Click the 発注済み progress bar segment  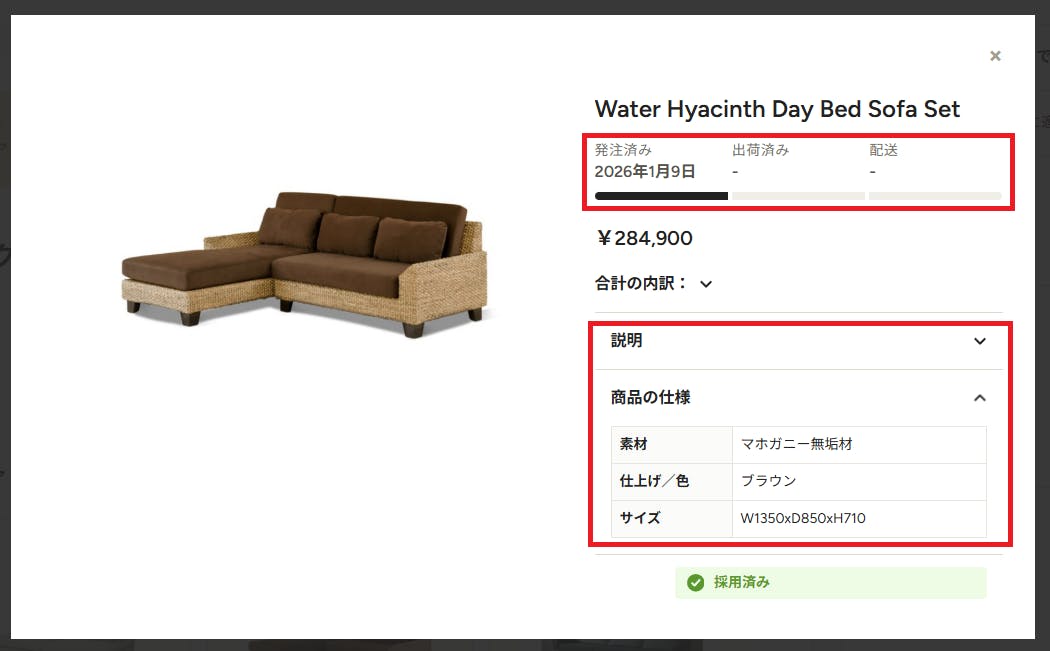point(661,196)
